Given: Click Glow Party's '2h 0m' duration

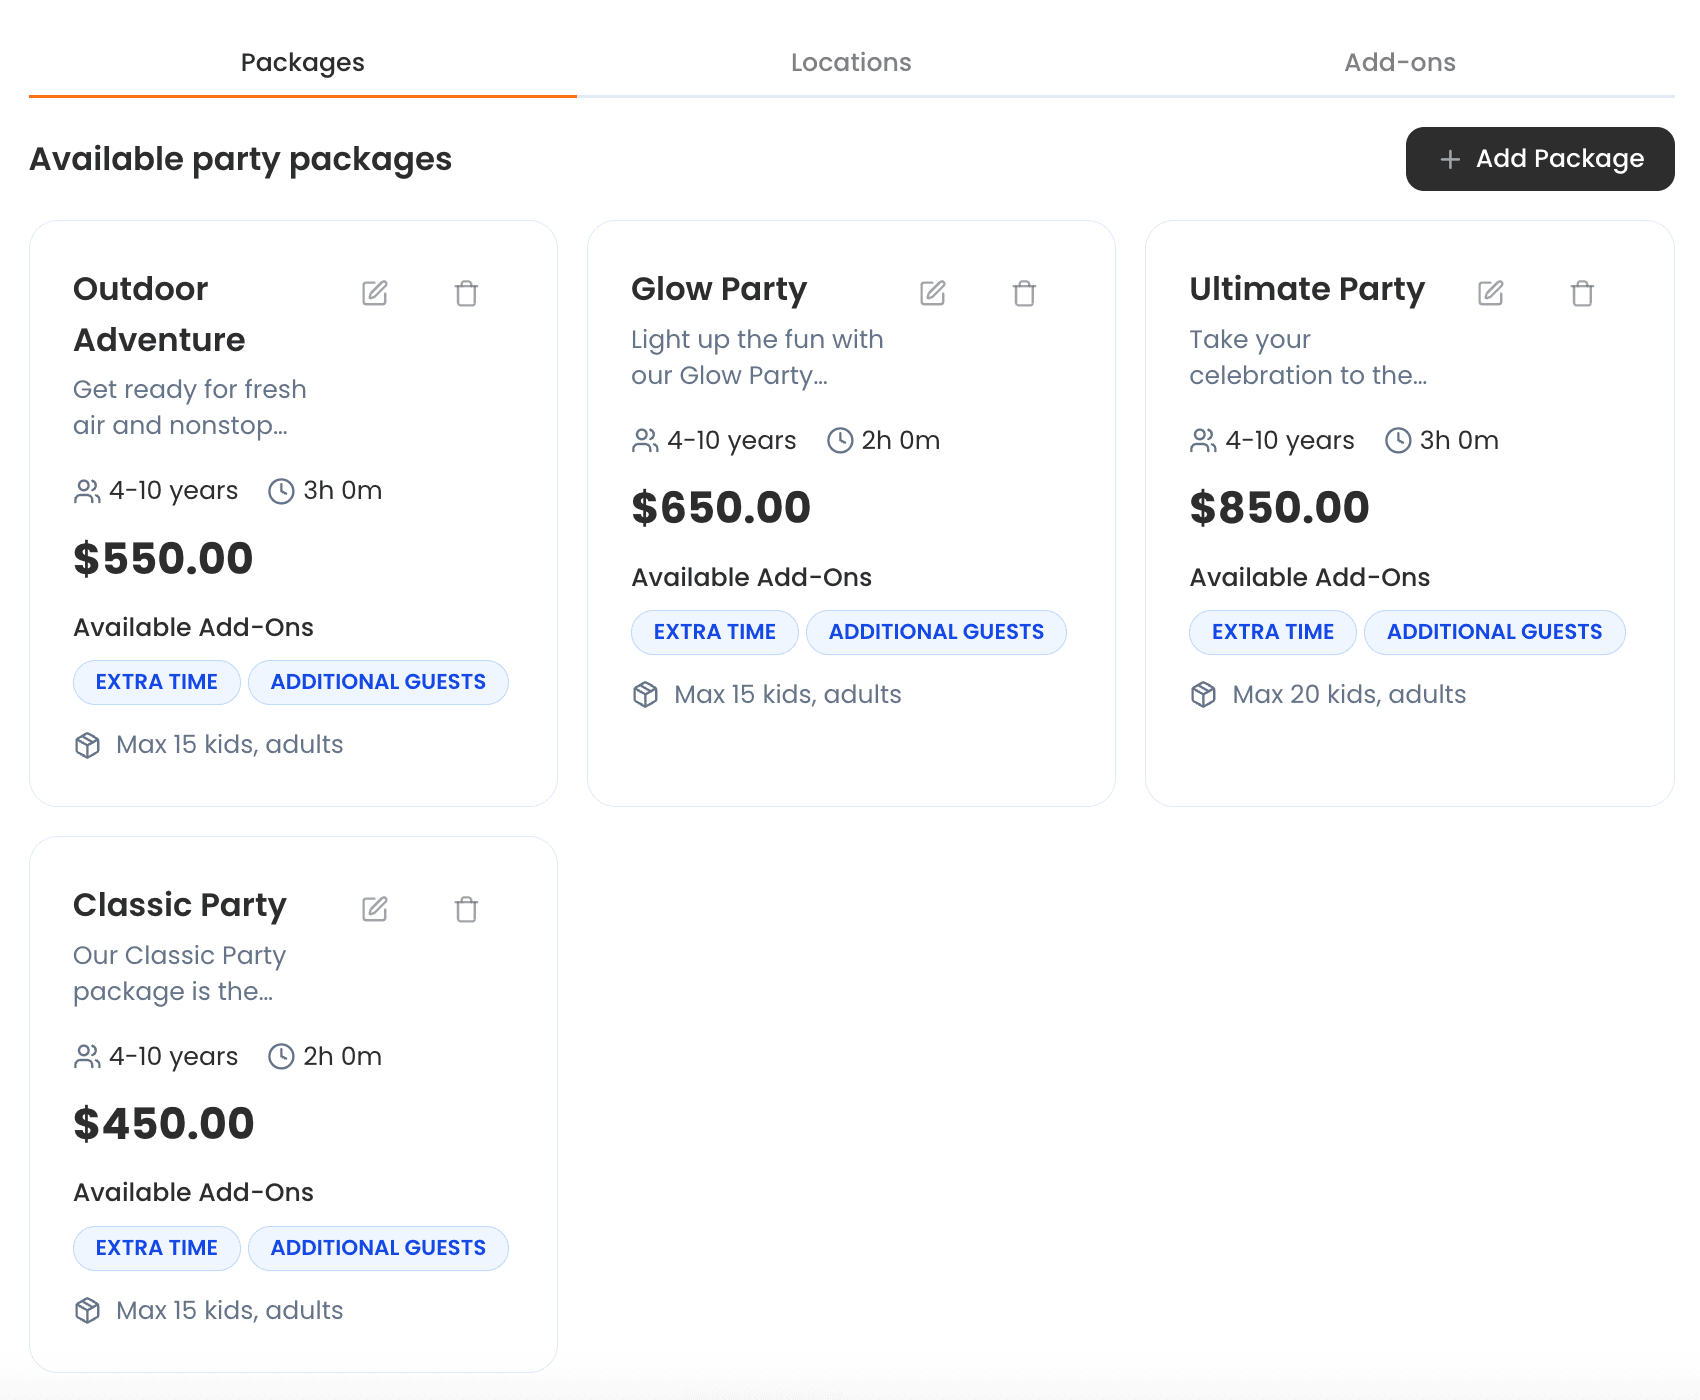Looking at the screenshot, I should 901,441.
